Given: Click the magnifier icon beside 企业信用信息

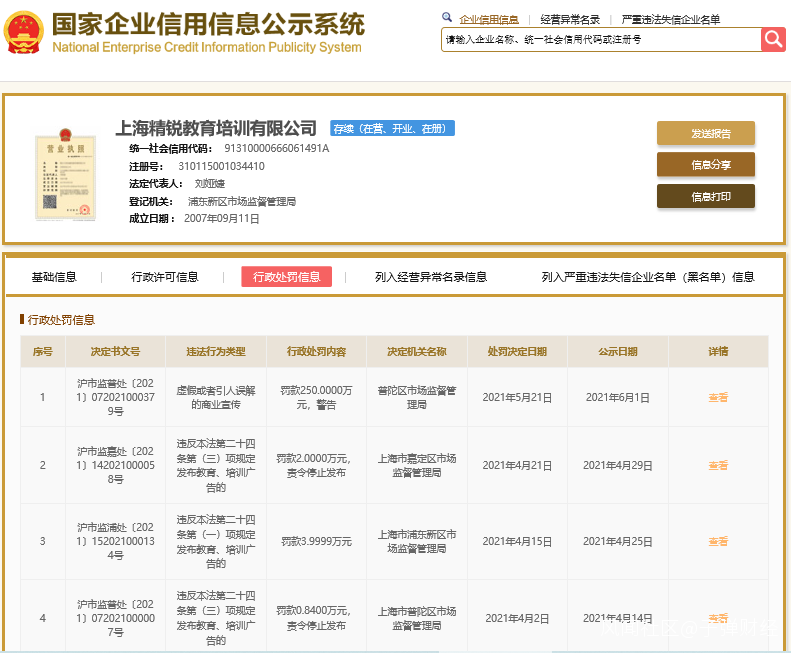Looking at the screenshot, I should coord(446,18).
